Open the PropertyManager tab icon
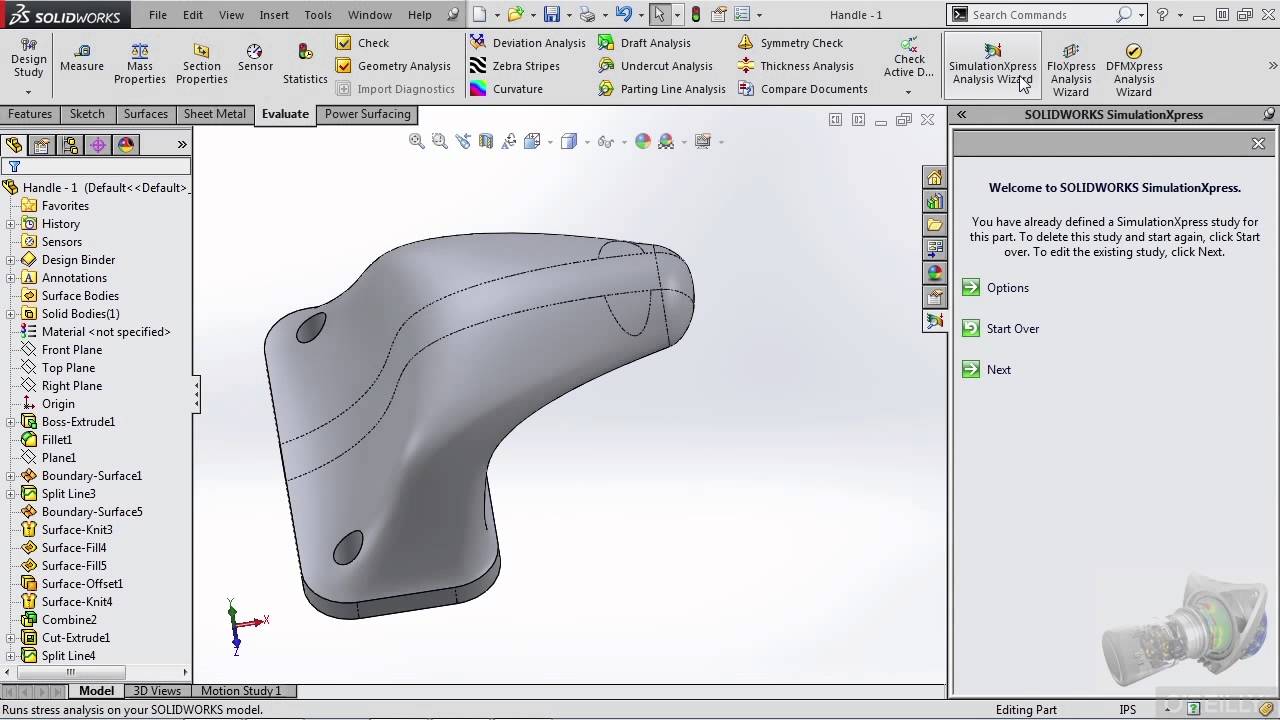Viewport: 1280px width, 720px height. (x=41, y=145)
